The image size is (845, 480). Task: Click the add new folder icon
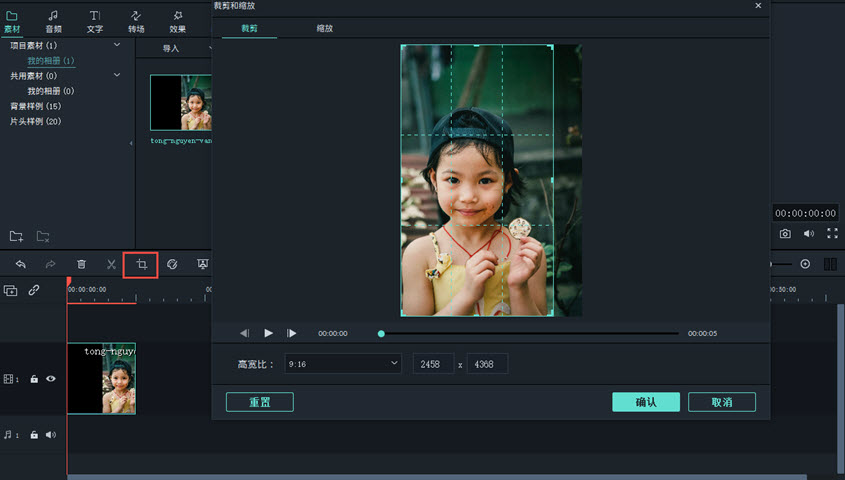pyautogui.click(x=16, y=236)
